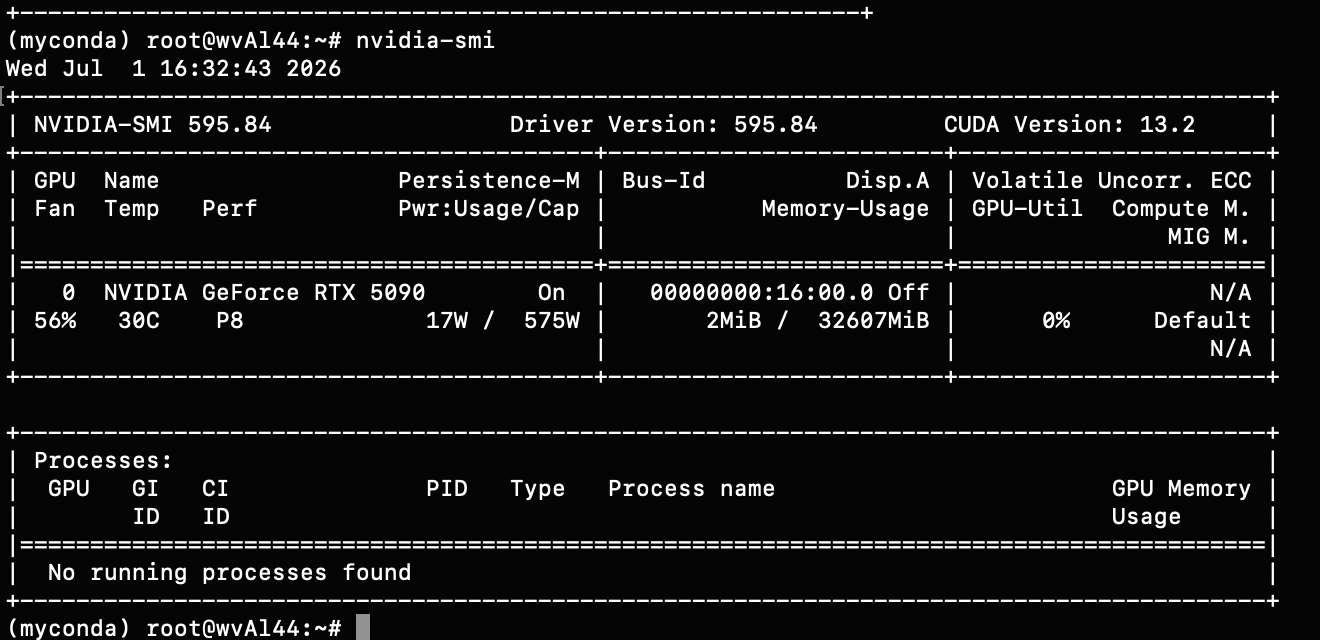Click the 'GPU-Util' column header
Viewport: 1320px width, 640px height.
[1028, 209]
